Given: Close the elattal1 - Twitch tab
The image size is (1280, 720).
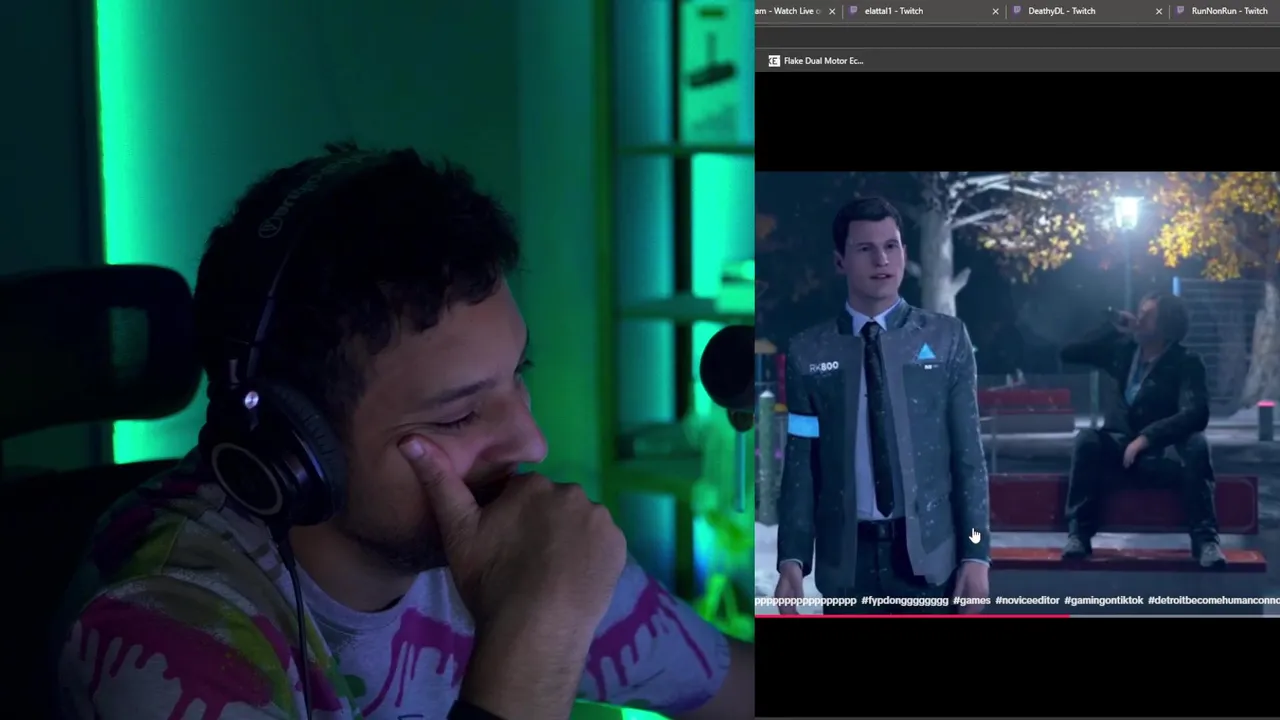Looking at the screenshot, I should coord(995,11).
